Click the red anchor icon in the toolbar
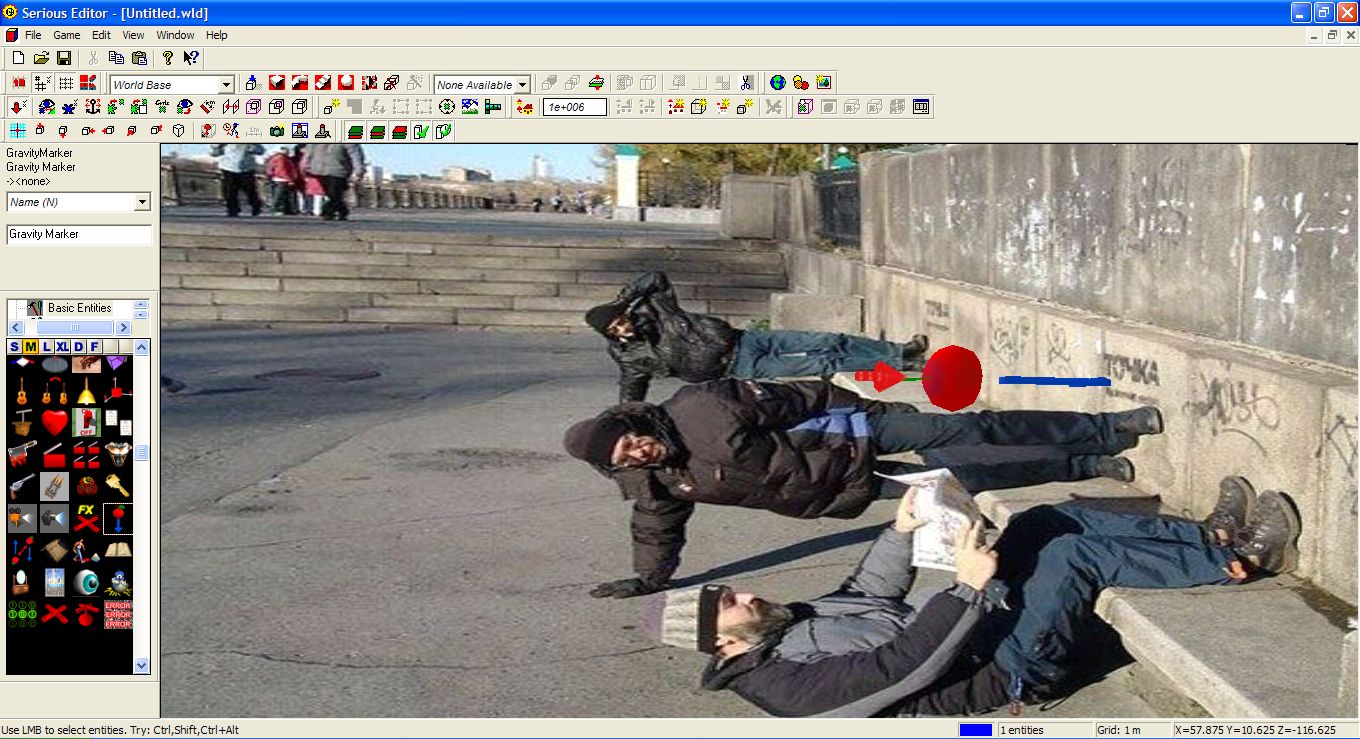This screenshot has height=739, width=1360. tap(93, 107)
